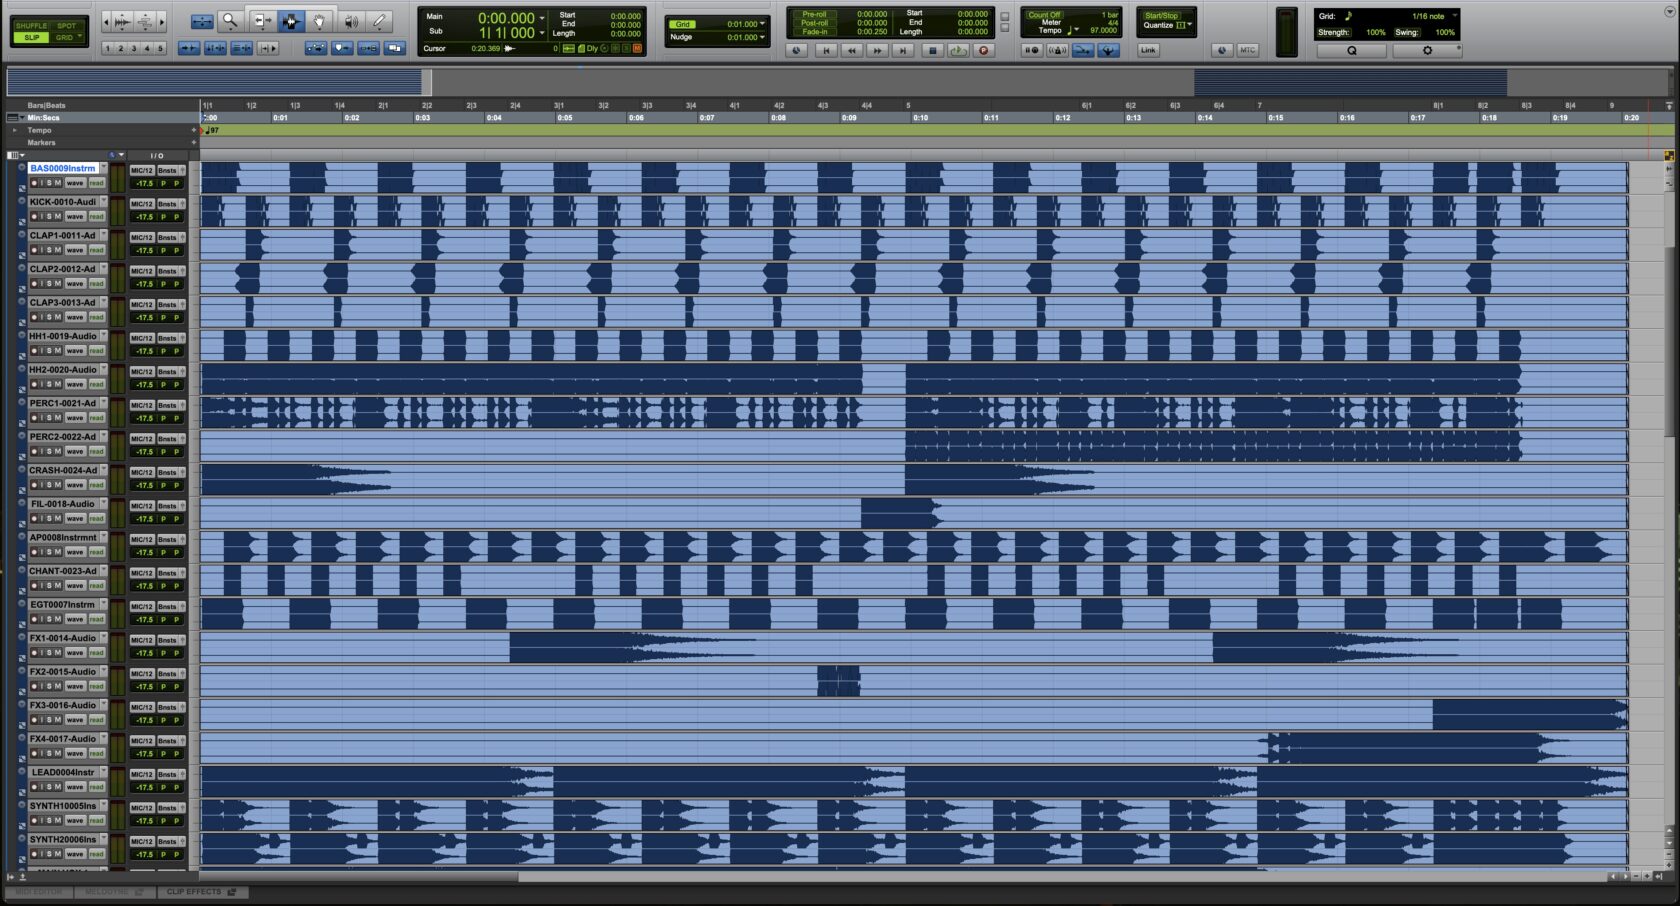1680x906 pixels.
Task: Click the Return to Zero transport button
Action: (825, 50)
